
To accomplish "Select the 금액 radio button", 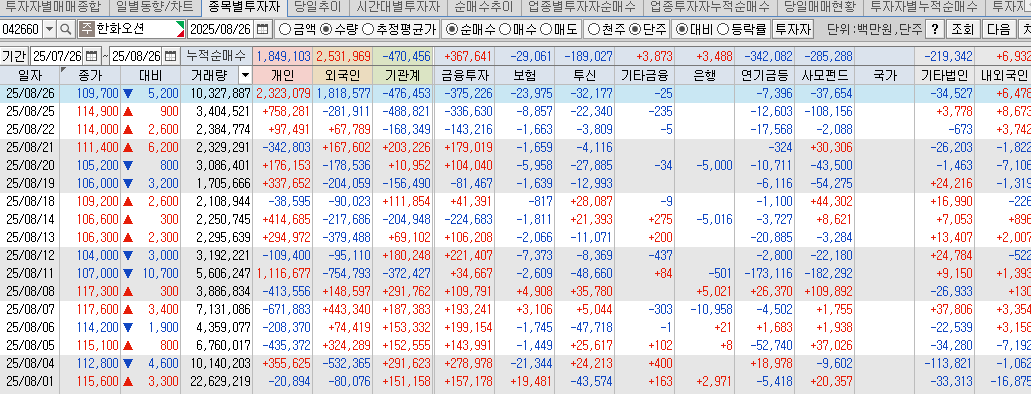I will 285,30.
